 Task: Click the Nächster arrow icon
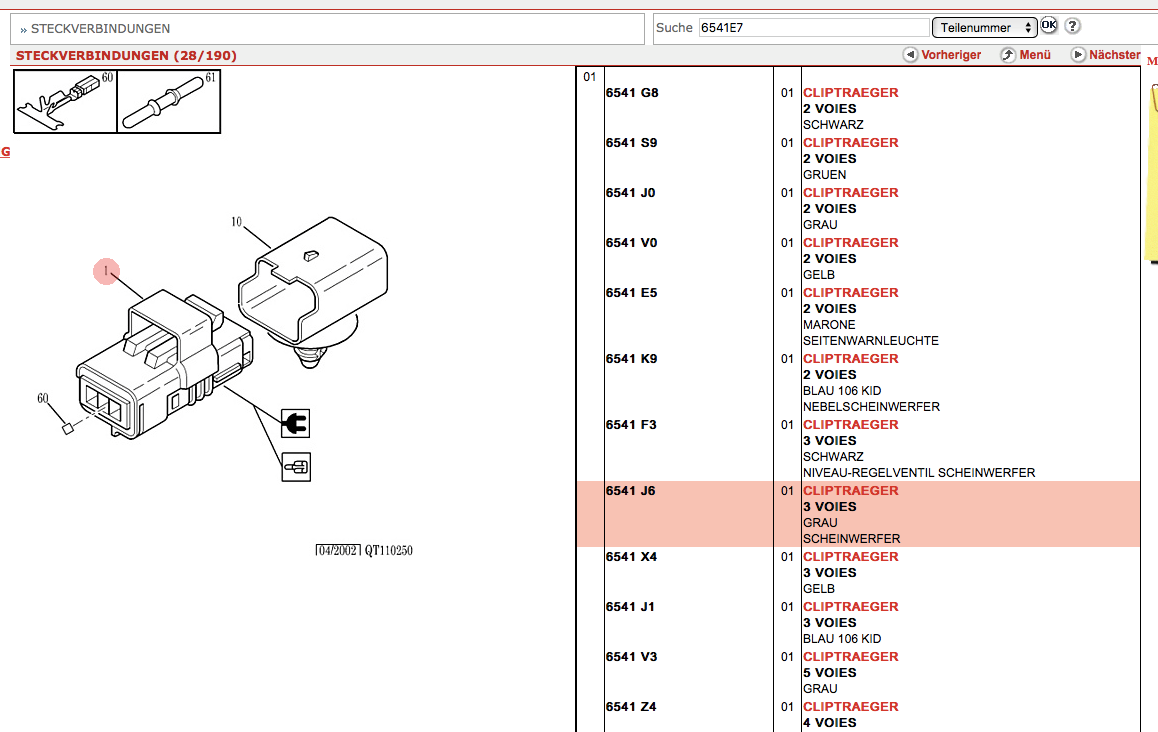[1078, 55]
